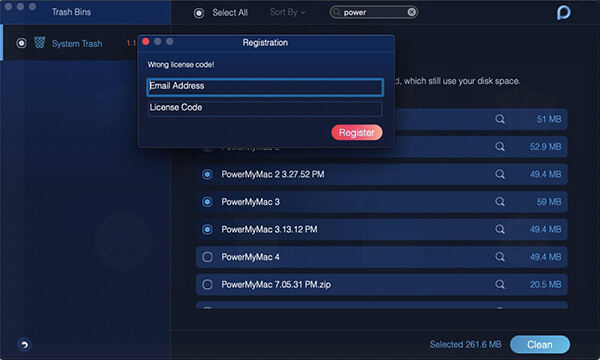Screen dimensions: 600x360
Task: Click the PowerMyMac 7.05.31 PM.zip file name
Action: (x=276, y=285)
